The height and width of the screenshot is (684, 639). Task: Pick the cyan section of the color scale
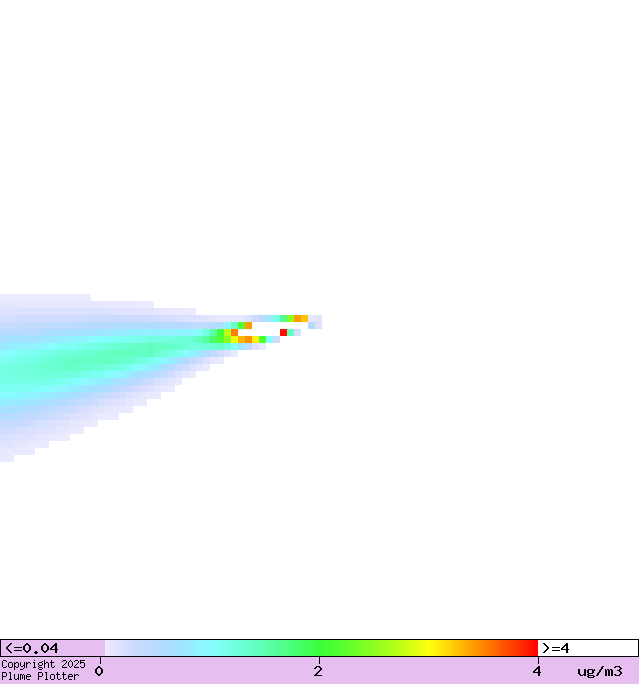pos(212,648)
